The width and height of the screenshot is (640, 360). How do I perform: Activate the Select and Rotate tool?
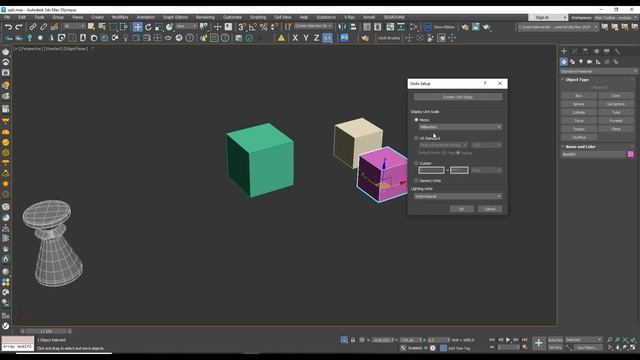point(148,27)
